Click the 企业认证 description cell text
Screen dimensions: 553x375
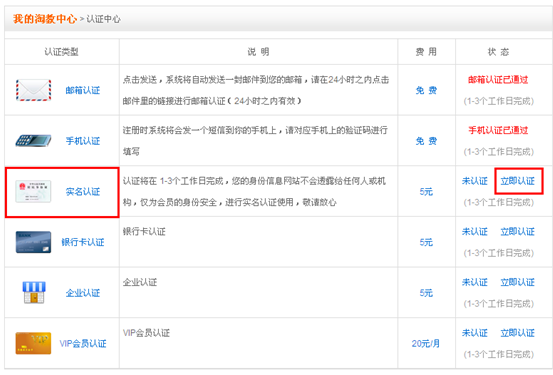pyautogui.click(x=140, y=282)
